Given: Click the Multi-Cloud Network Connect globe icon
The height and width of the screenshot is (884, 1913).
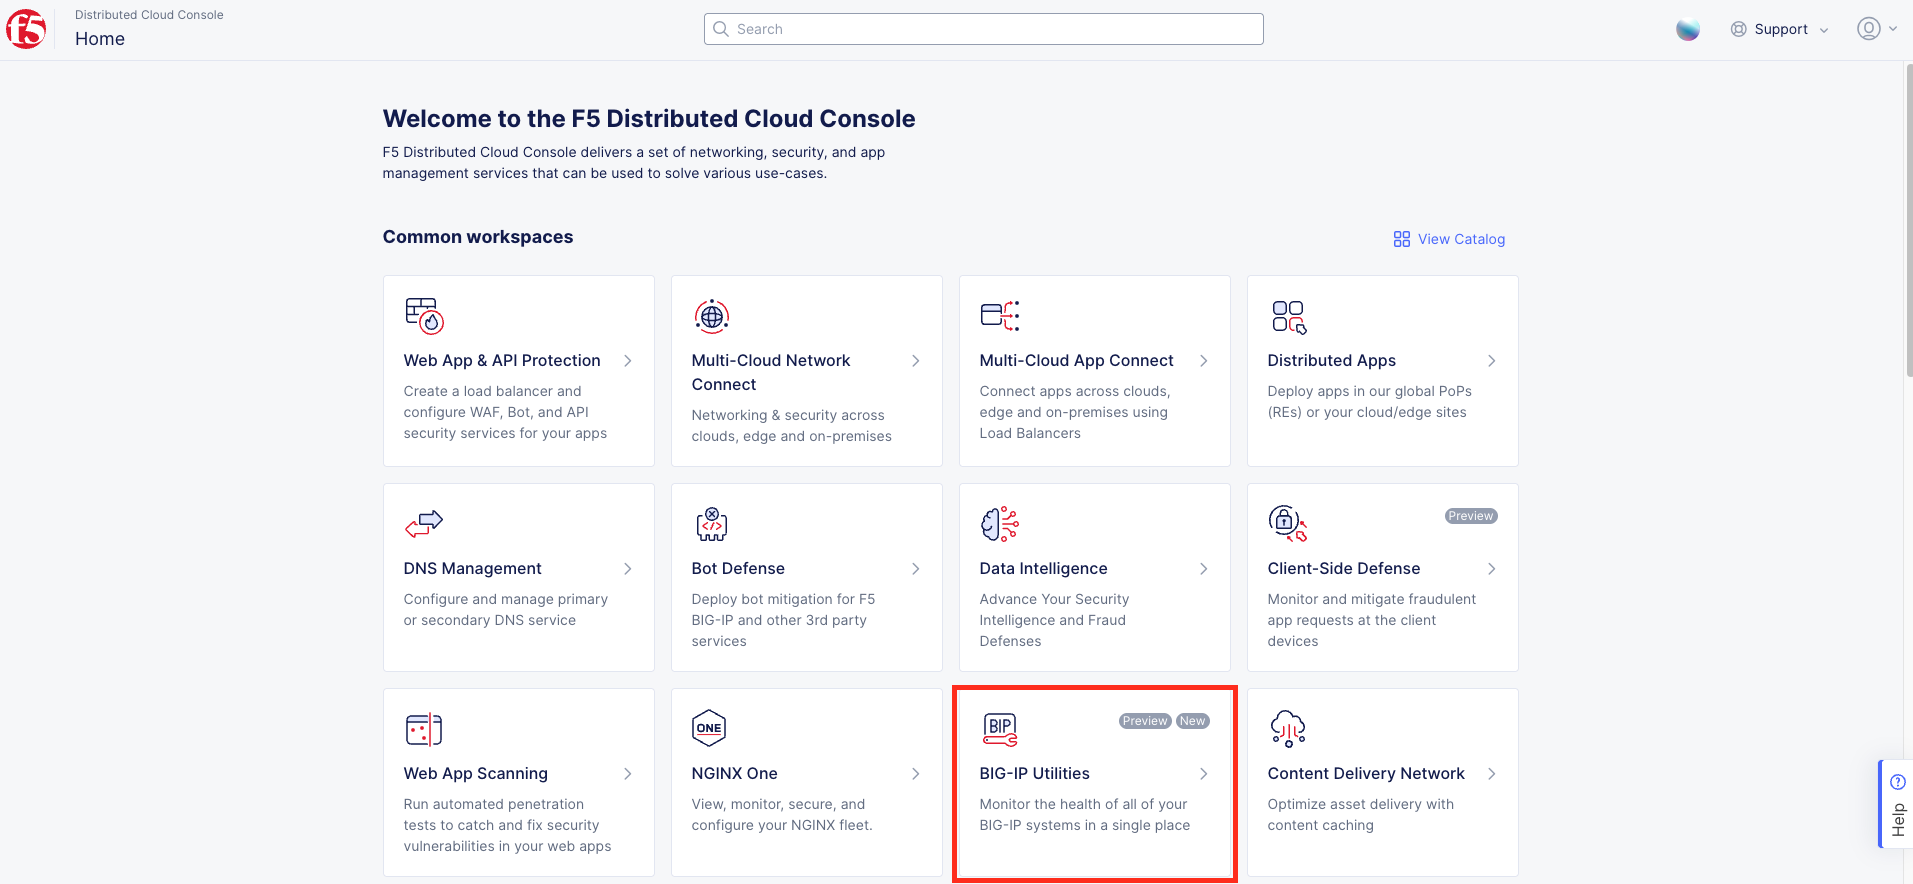Looking at the screenshot, I should coord(711,316).
